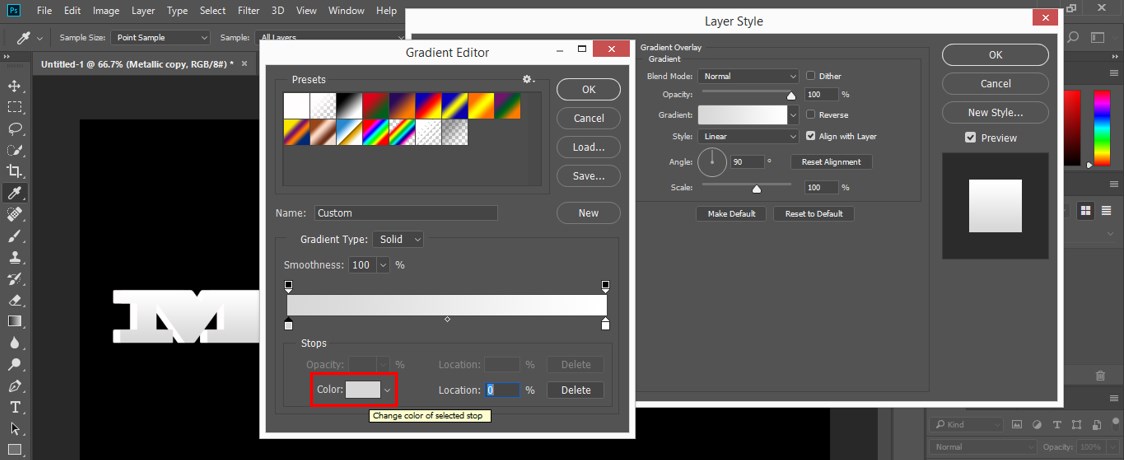Click Save in Gradient Editor
Screen dimensions: 1126x460
click(x=588, y=176)
